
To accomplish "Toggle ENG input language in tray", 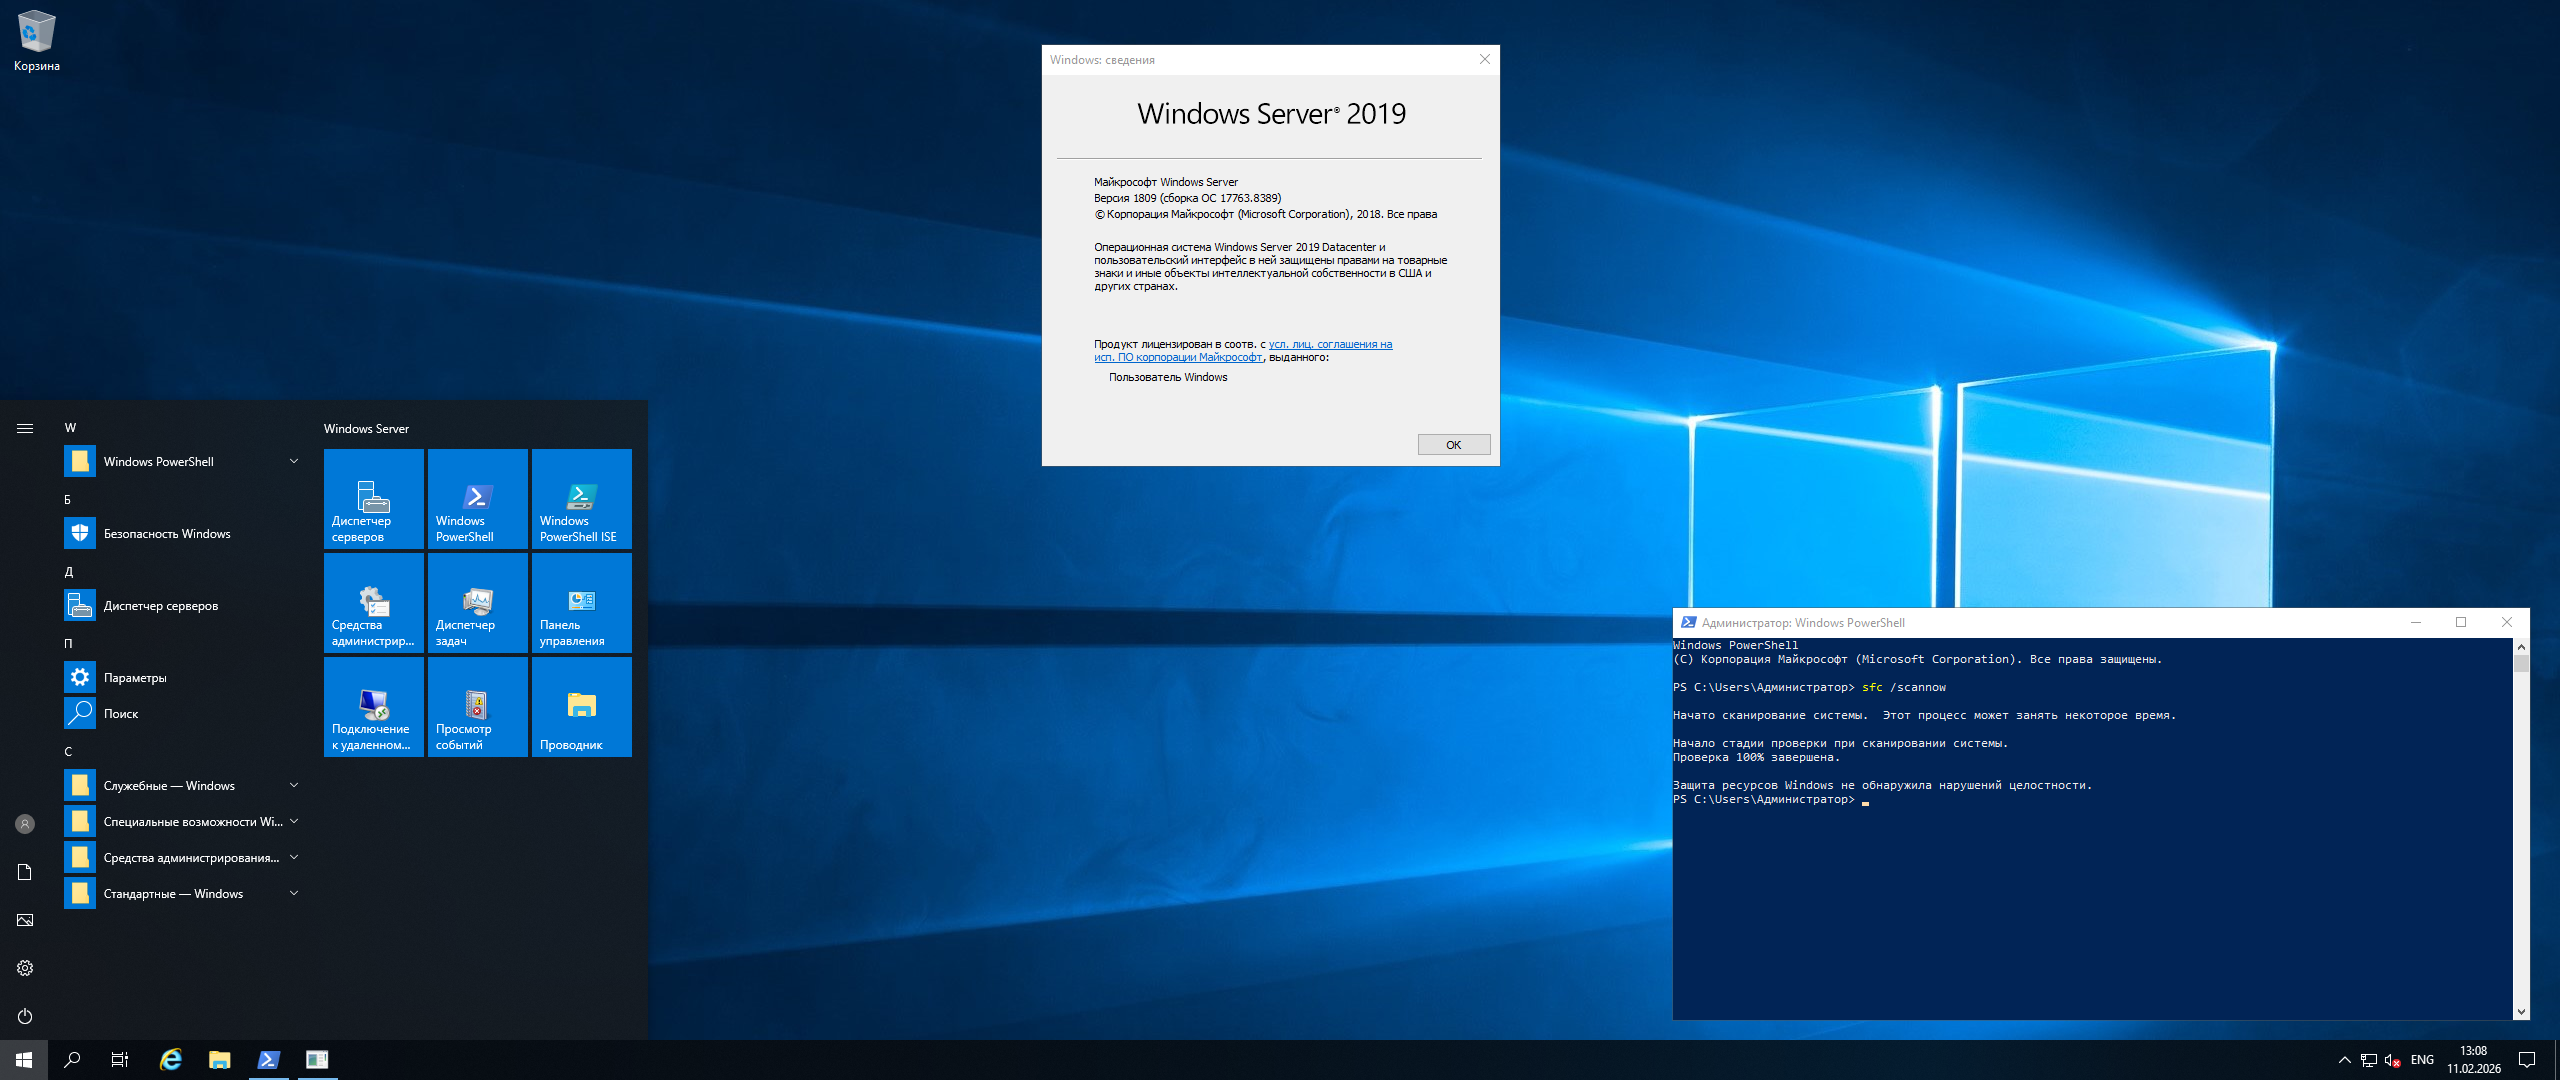I will (2422, 1060).
